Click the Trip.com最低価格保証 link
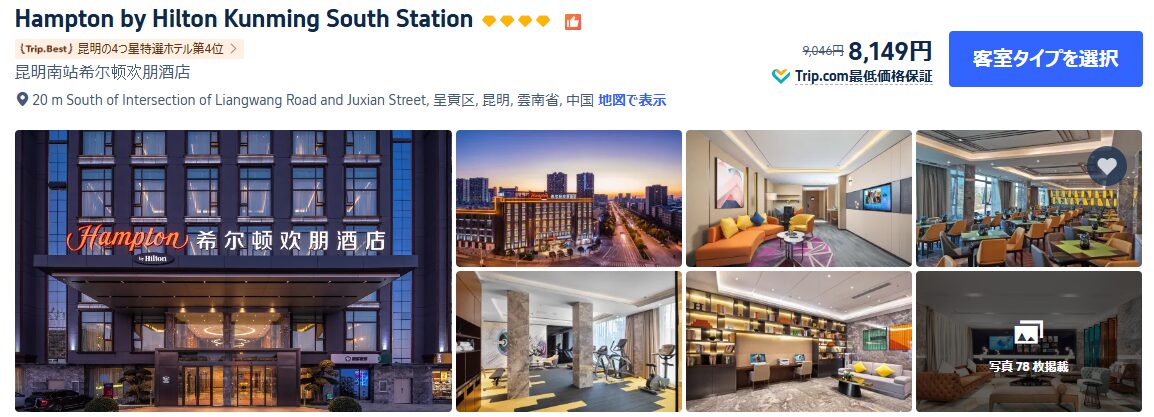Viewport: 1154px width, 417px height. (x=863, y=76)
